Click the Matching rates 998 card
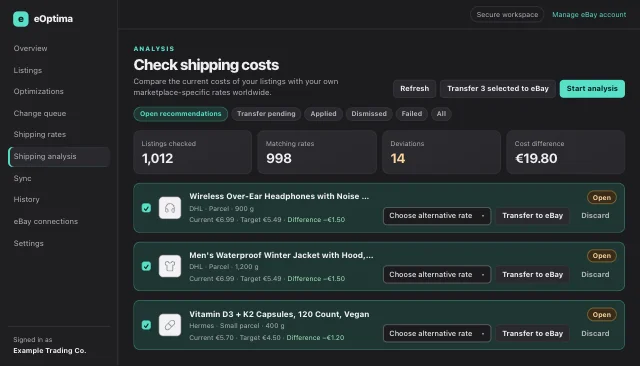The width and height of the screenshot is (640, 366). [x=317, y=152]
